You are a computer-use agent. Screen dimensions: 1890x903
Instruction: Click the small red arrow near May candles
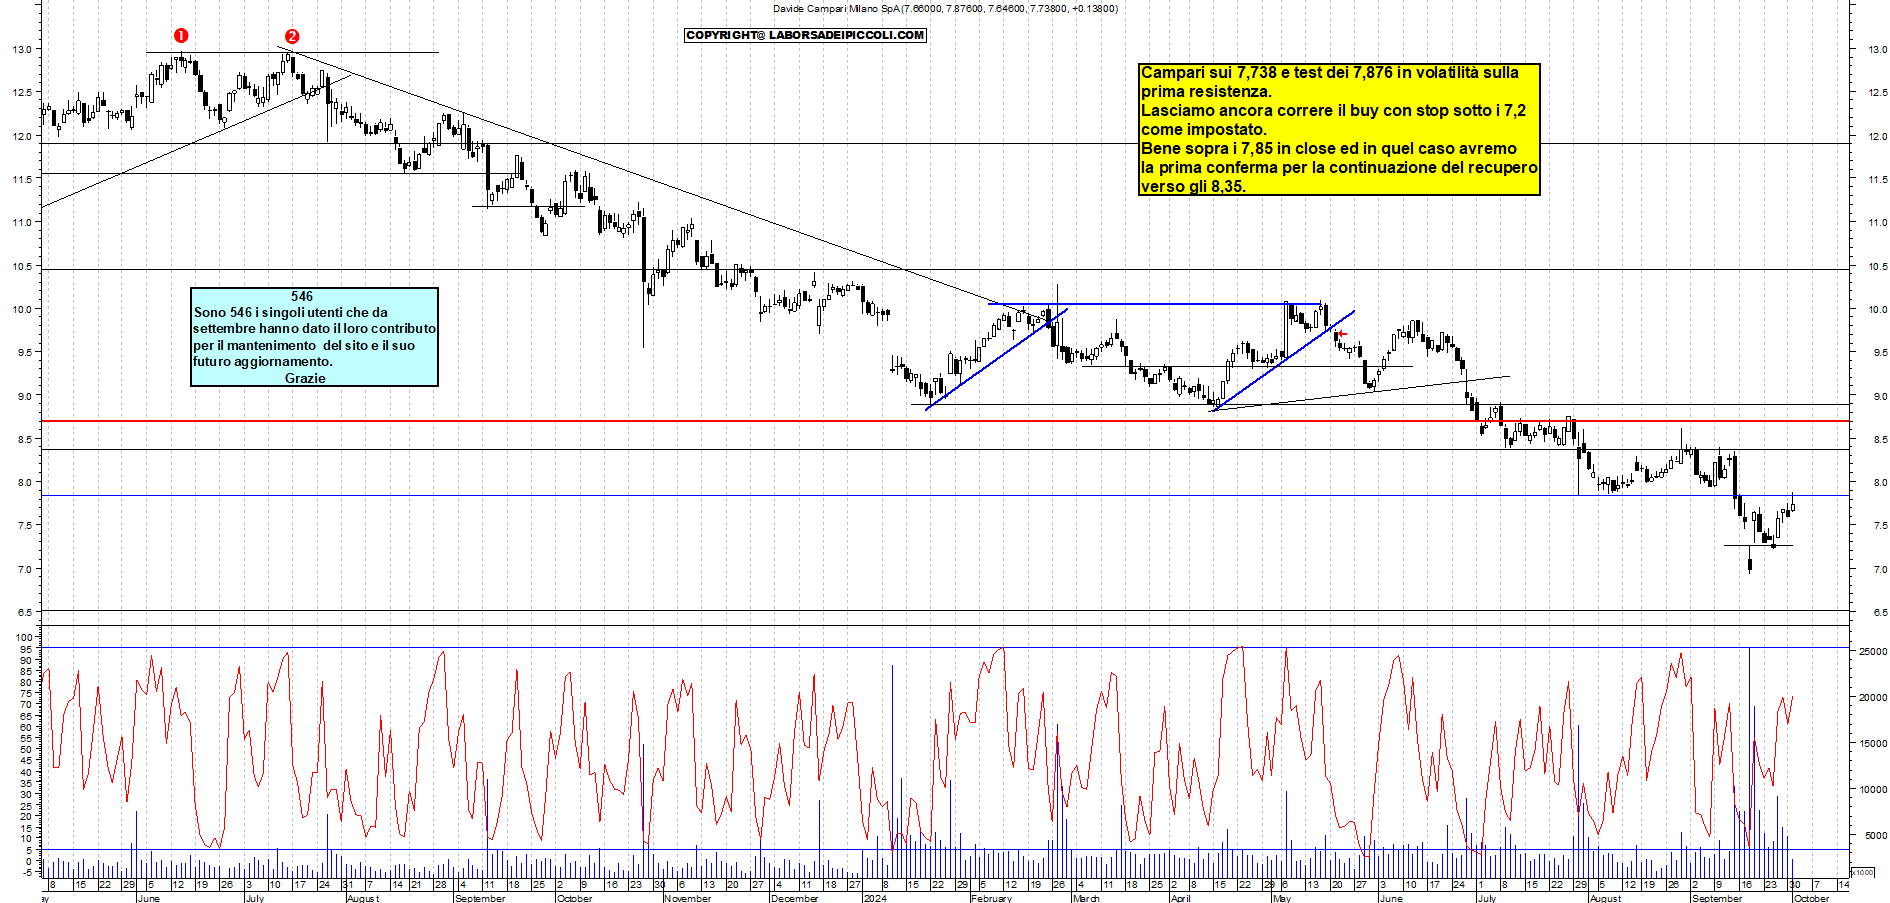coord(1342,334)
